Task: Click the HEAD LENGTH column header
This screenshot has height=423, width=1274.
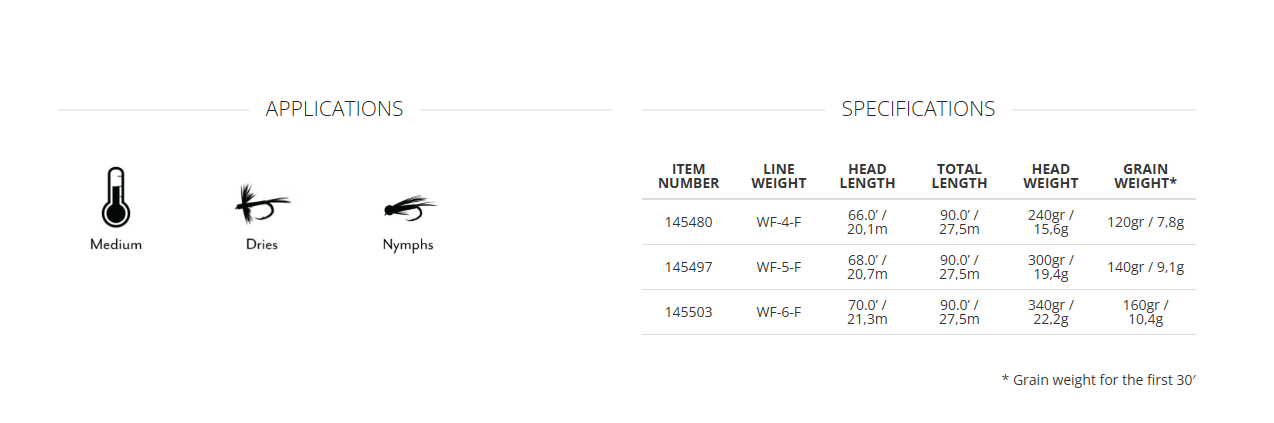Action: pos(867,176)
